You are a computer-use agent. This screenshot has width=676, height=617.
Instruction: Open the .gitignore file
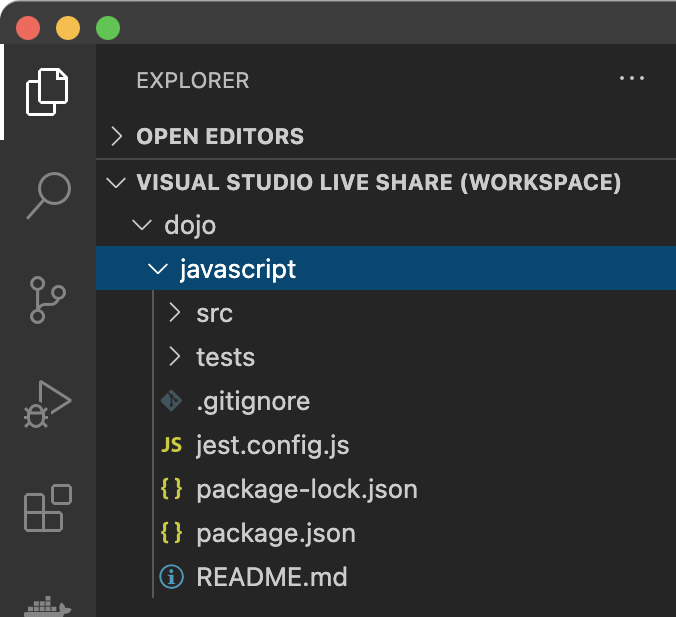pos(386,401)
